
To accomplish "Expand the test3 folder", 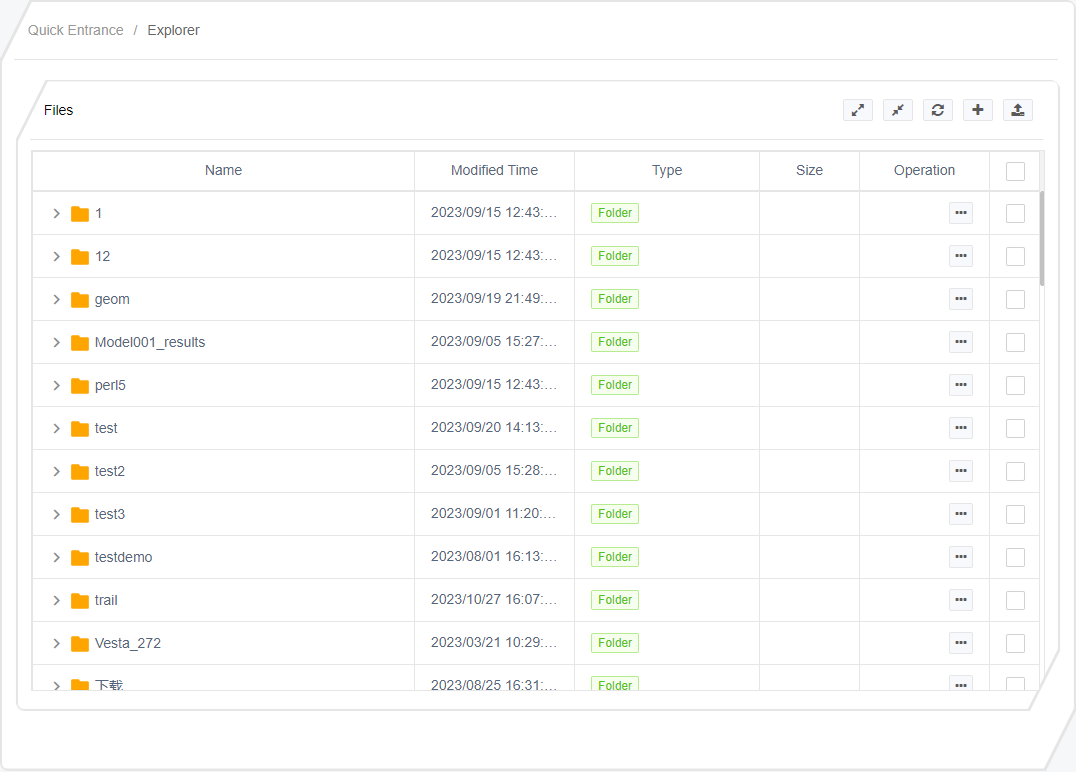I will [56, 515].
